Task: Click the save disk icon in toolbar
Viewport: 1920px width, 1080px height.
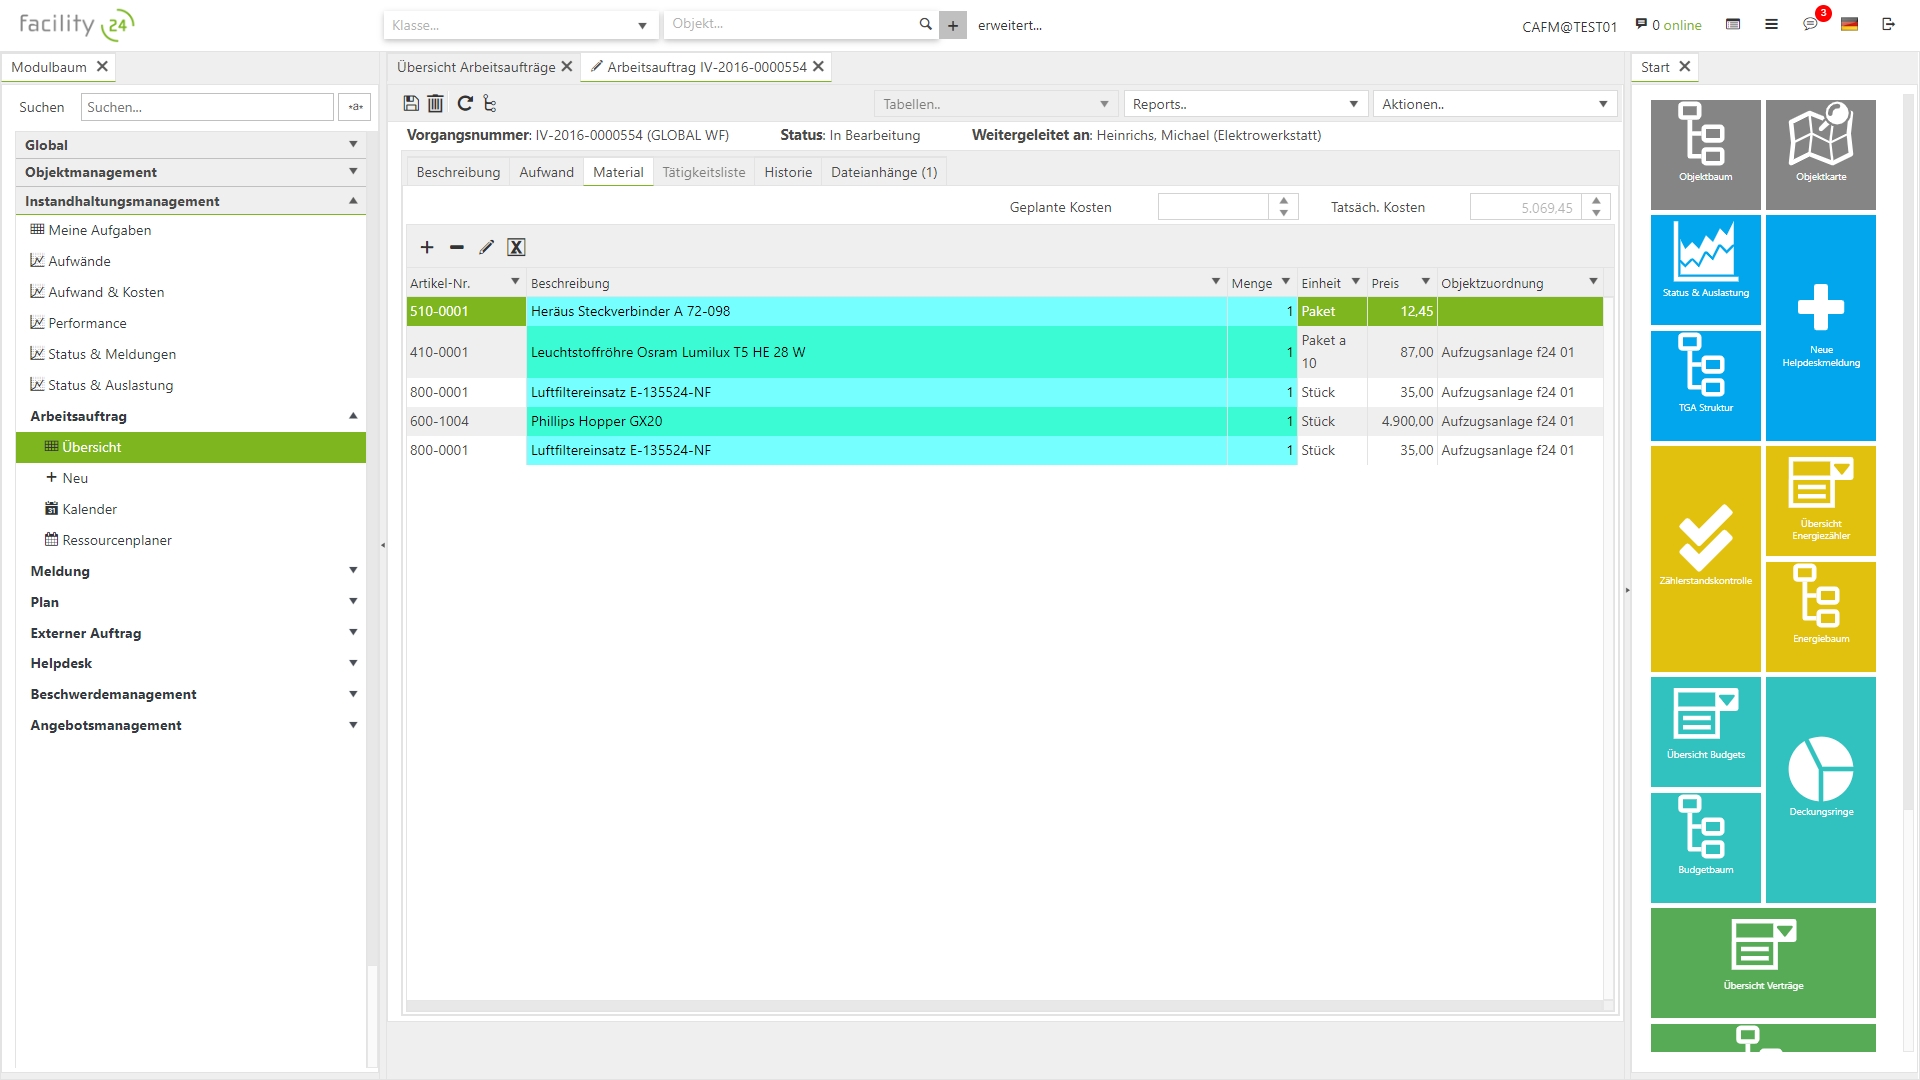Action: 411,103
